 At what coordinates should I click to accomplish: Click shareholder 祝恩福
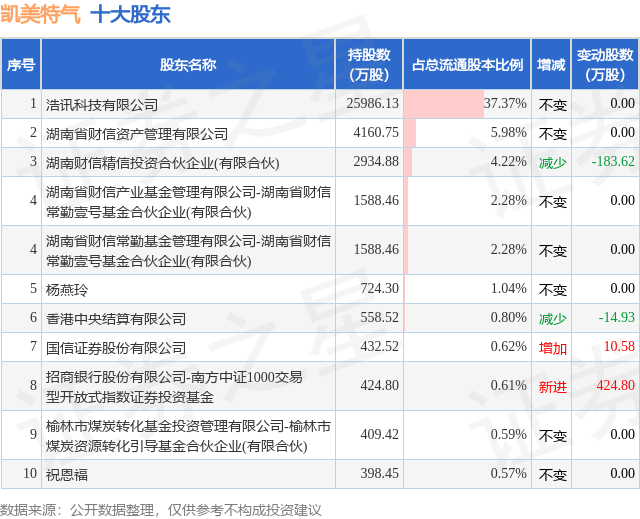pyautogui.click(x=67, y=475)
